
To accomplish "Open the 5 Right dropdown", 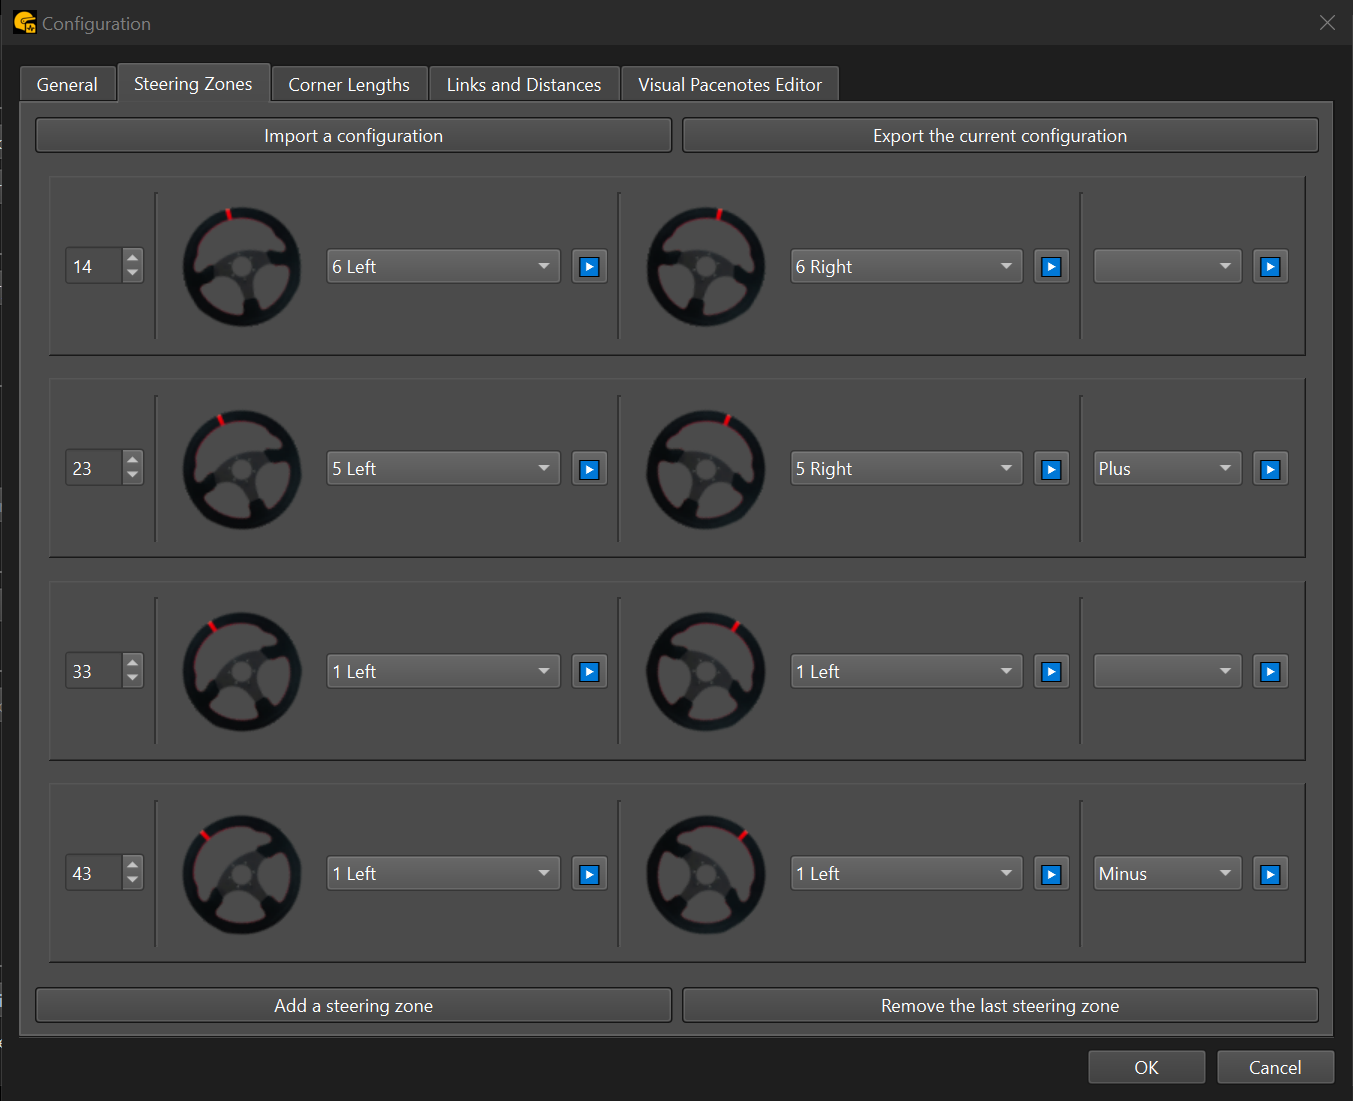I will click(906, 469).
